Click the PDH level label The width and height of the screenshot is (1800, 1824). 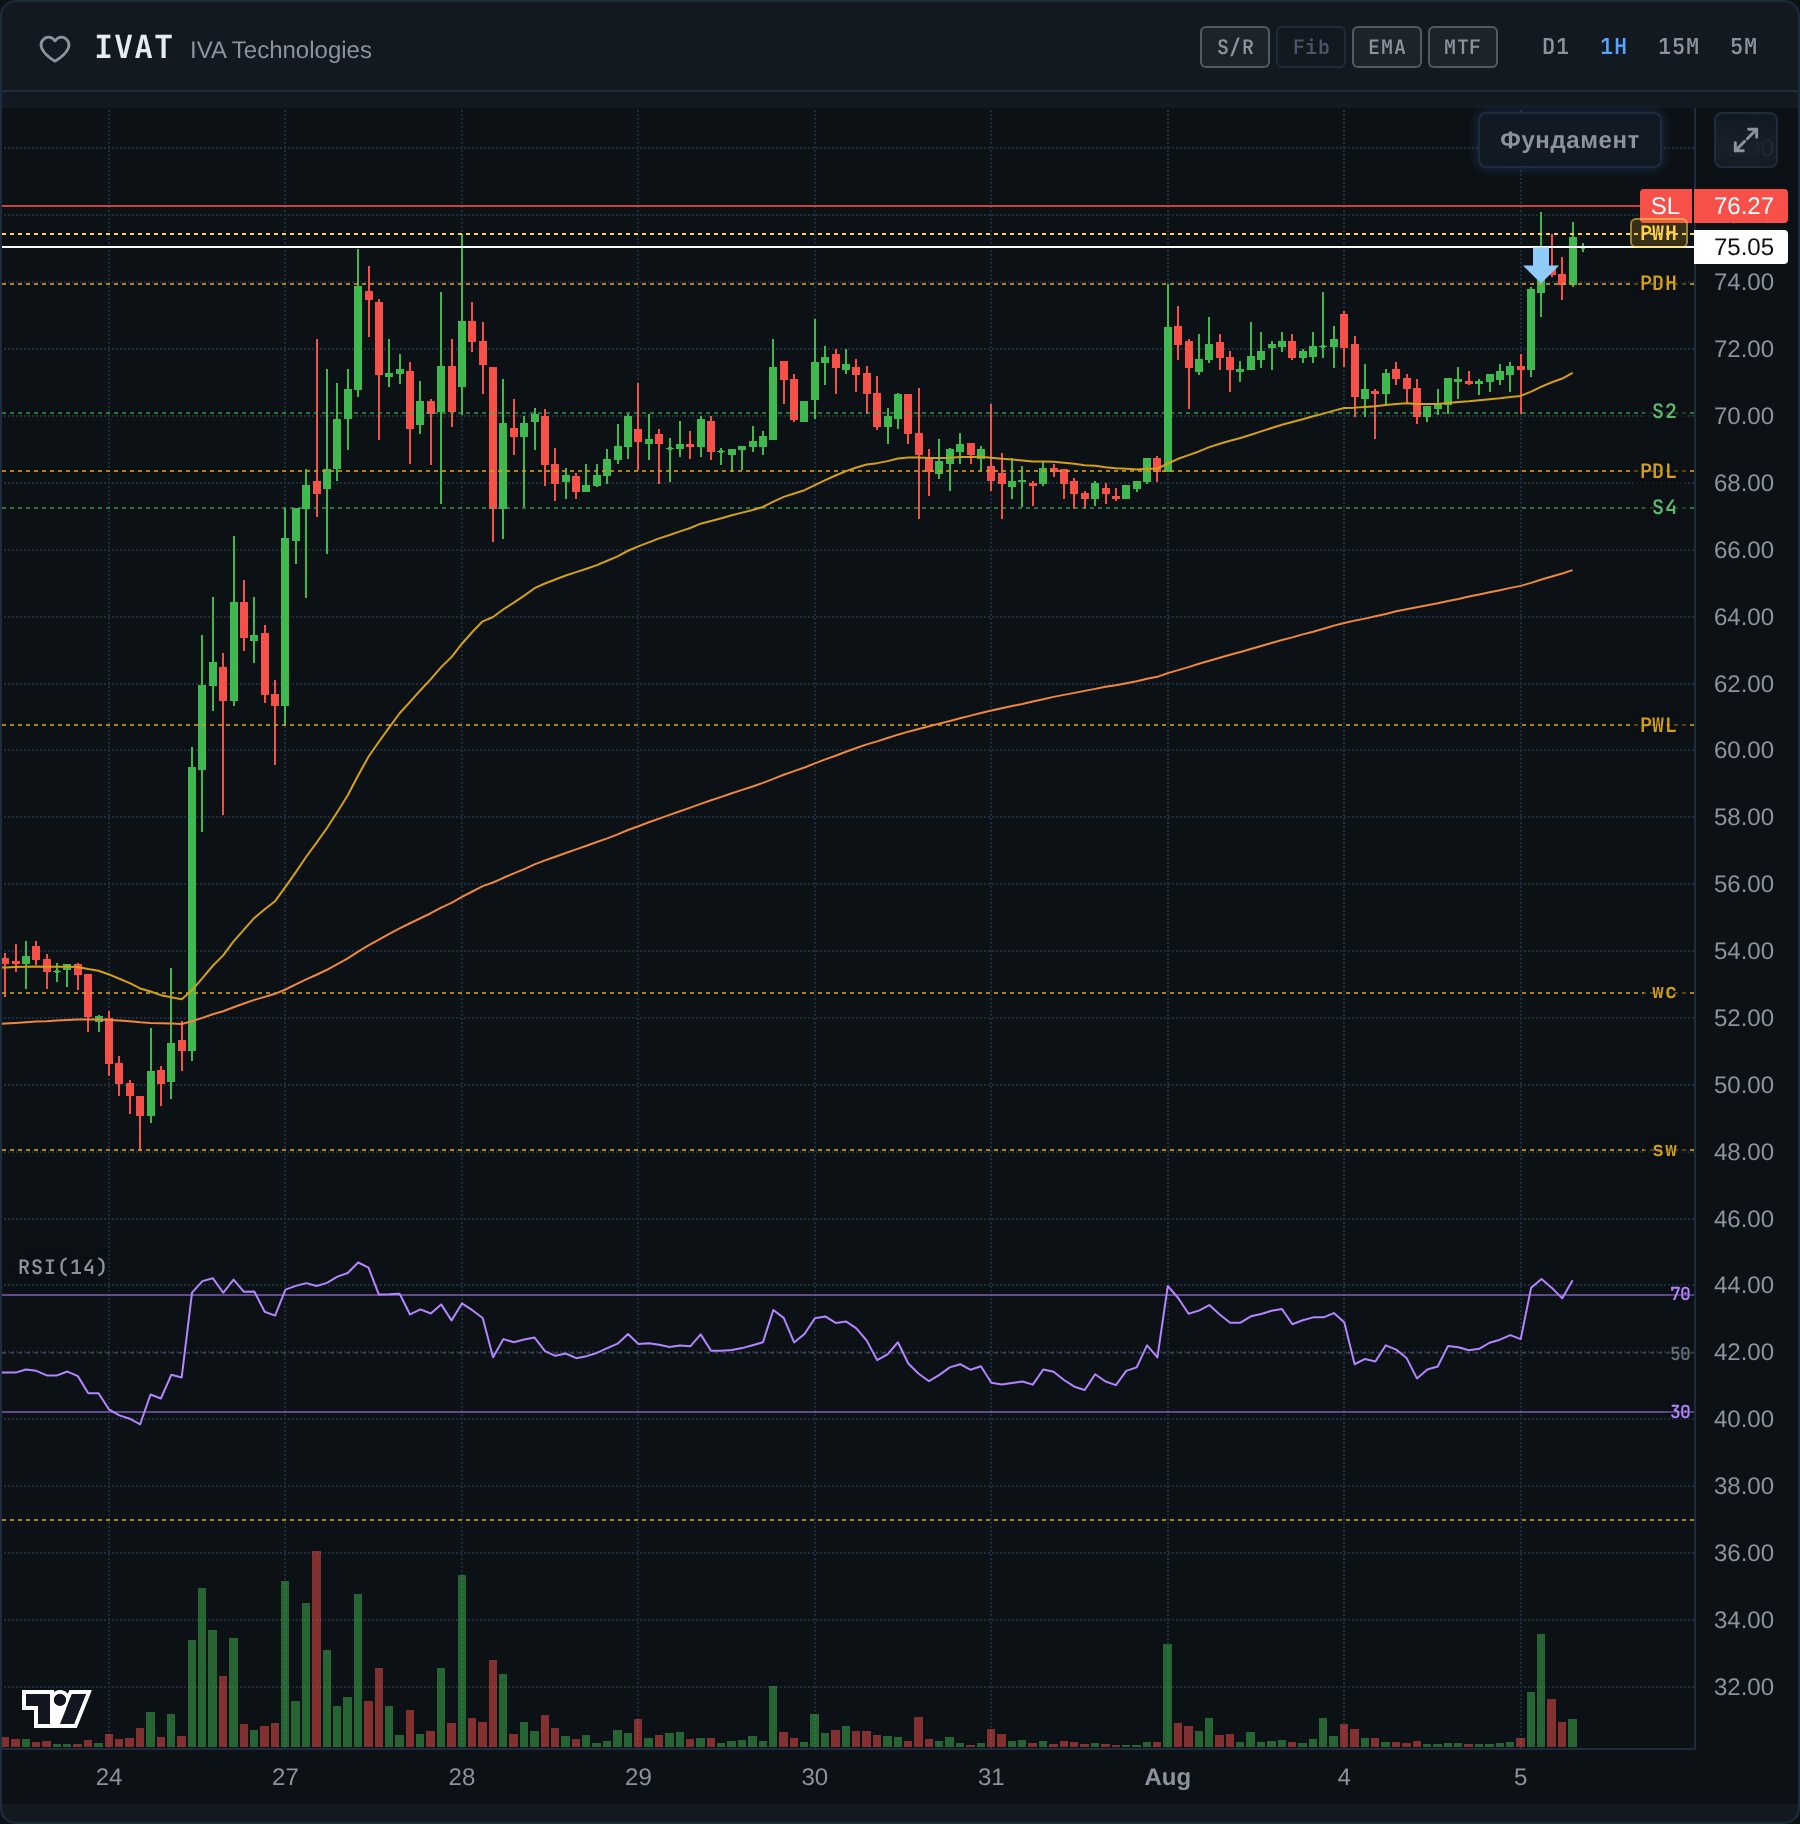click(x=1658, y=283)
